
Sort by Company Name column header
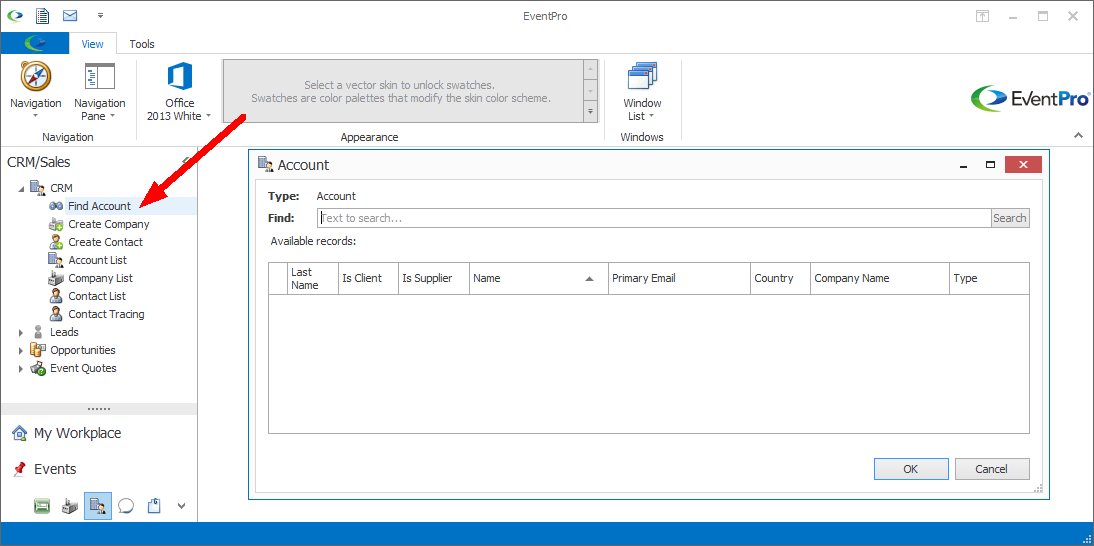(880, 278)
